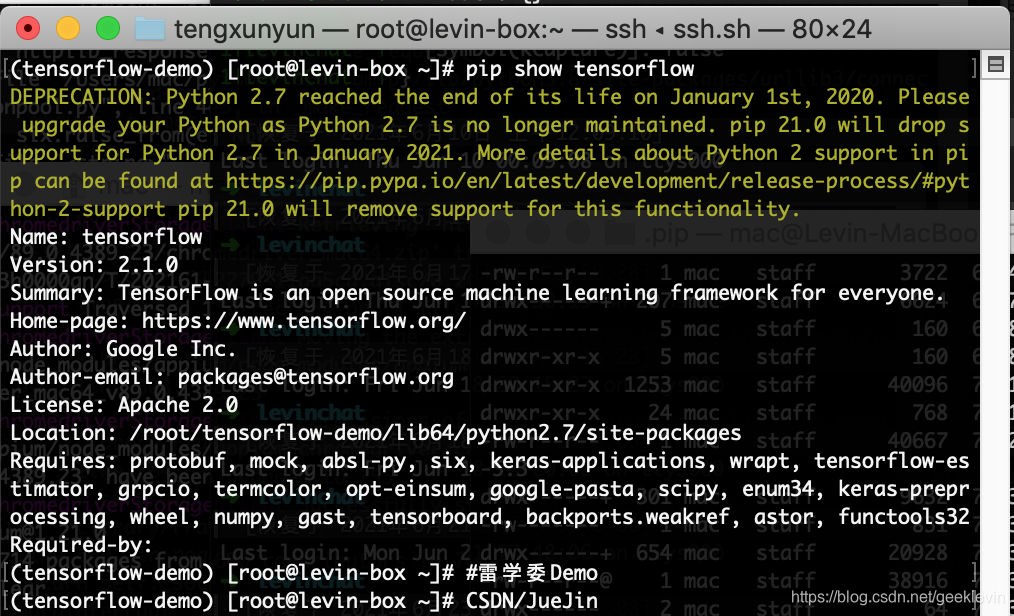Click the split pane icon at right edge

click(x=996, y=64)
